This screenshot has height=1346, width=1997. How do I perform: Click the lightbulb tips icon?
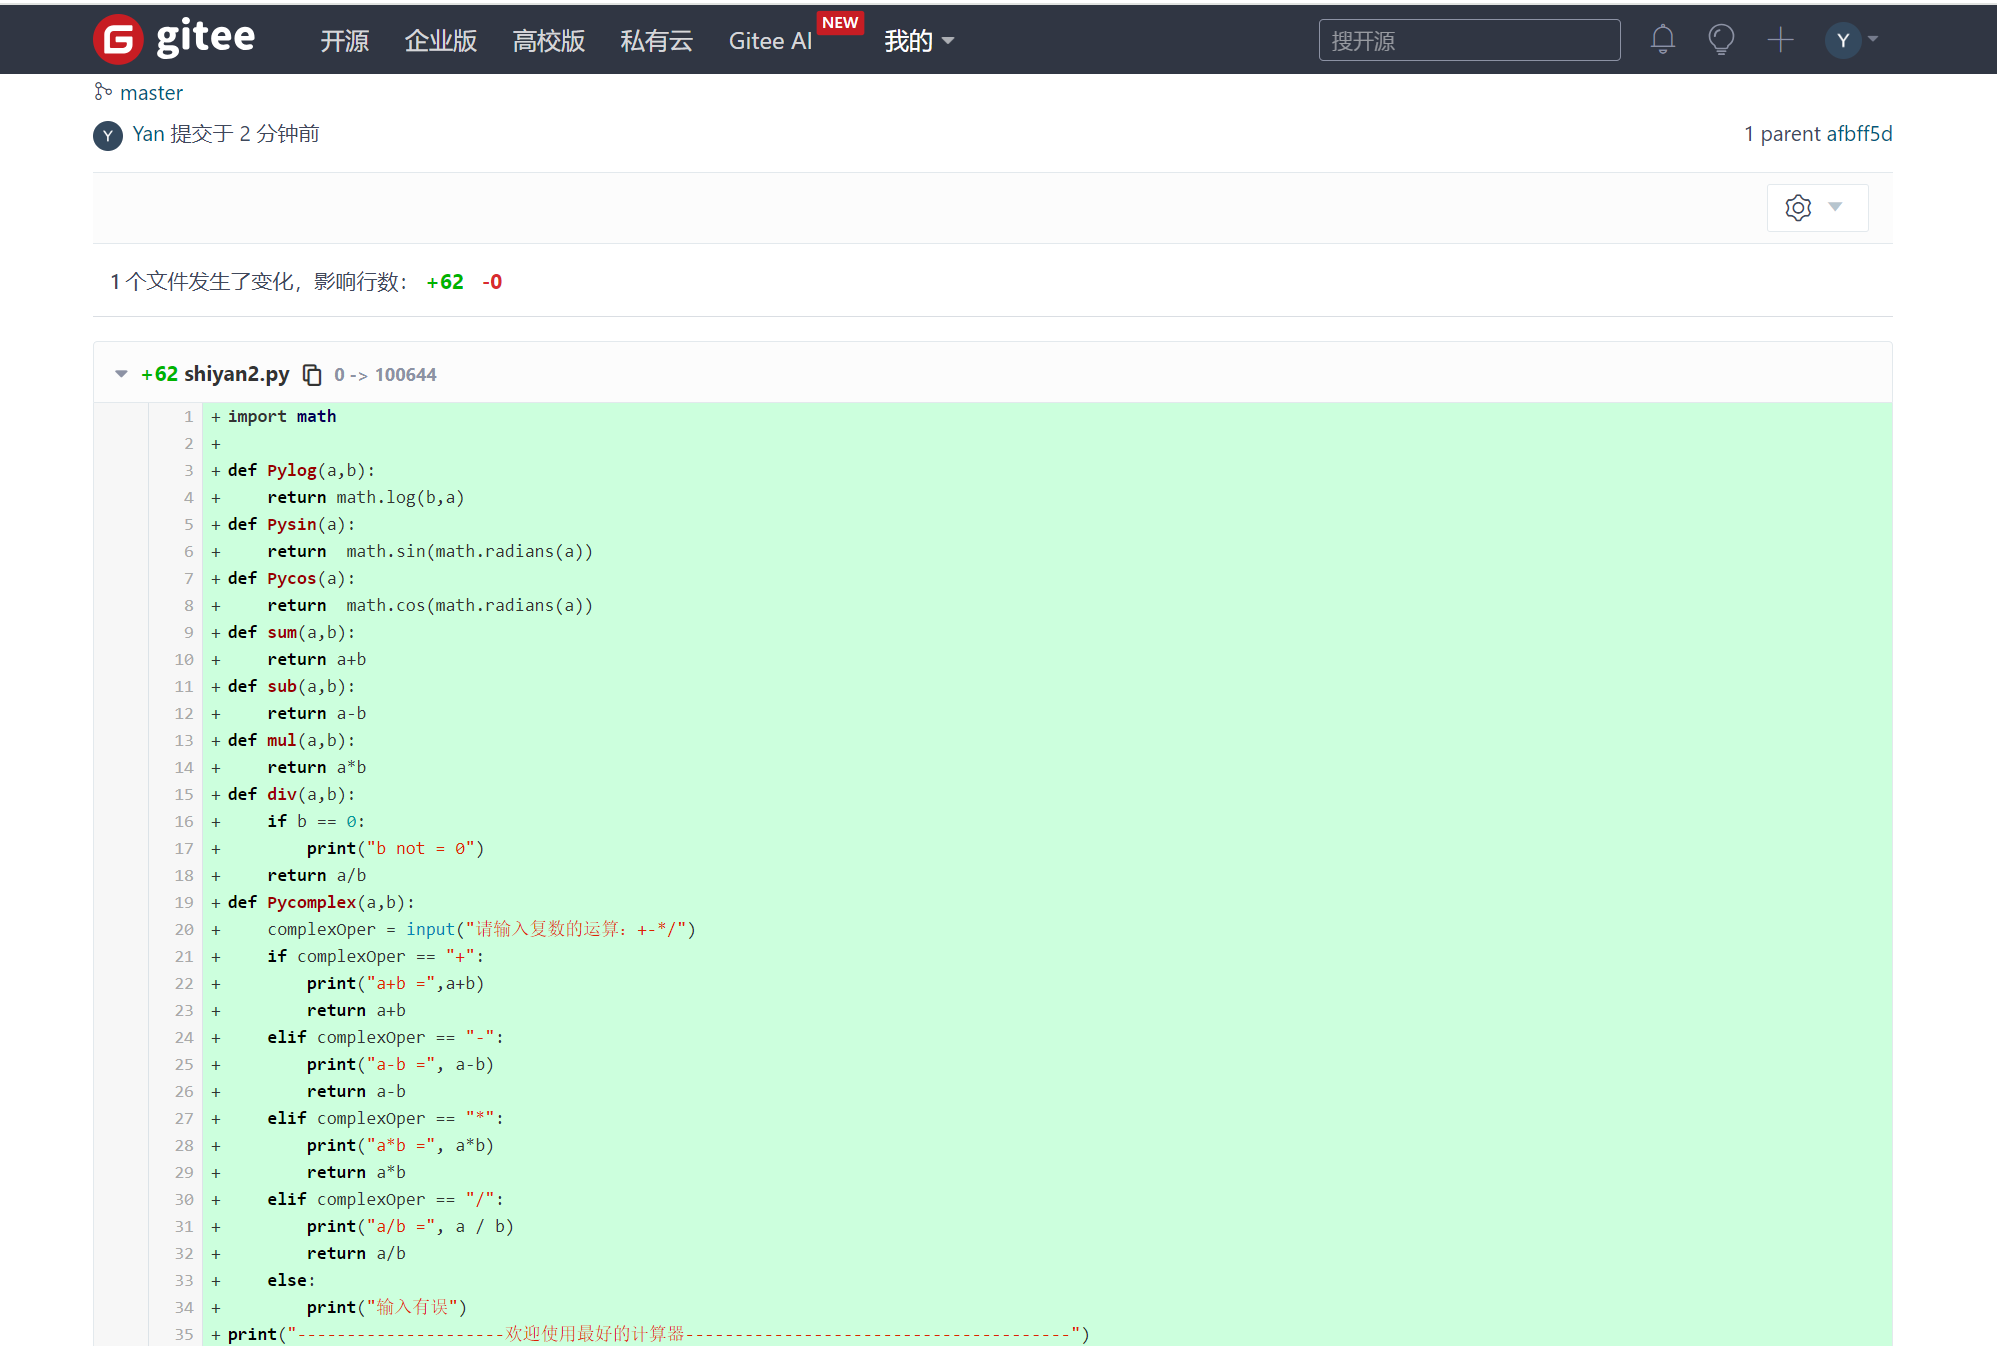coord(1721,40)
